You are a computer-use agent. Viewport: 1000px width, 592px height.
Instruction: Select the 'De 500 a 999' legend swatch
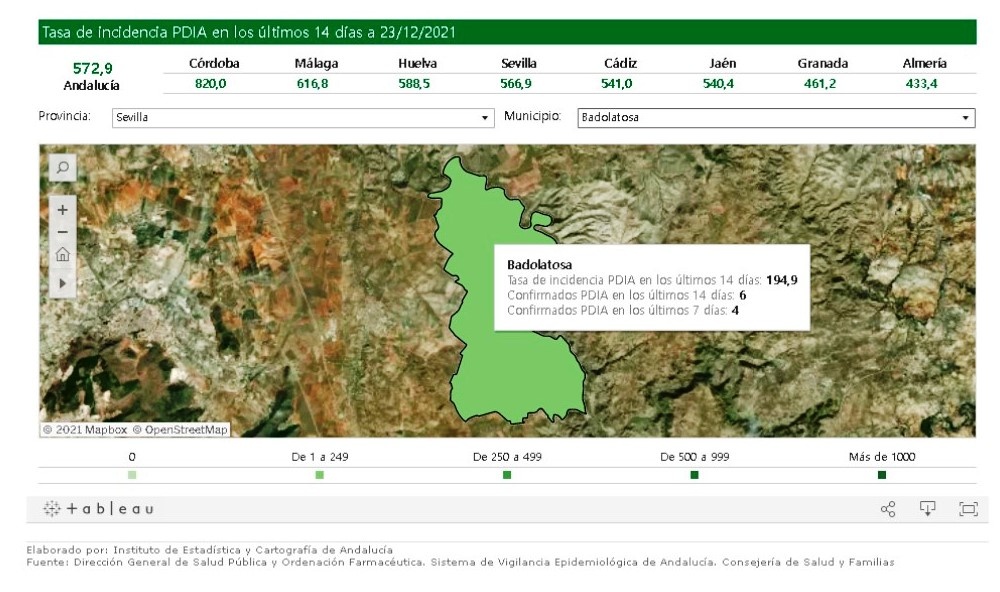694,475
